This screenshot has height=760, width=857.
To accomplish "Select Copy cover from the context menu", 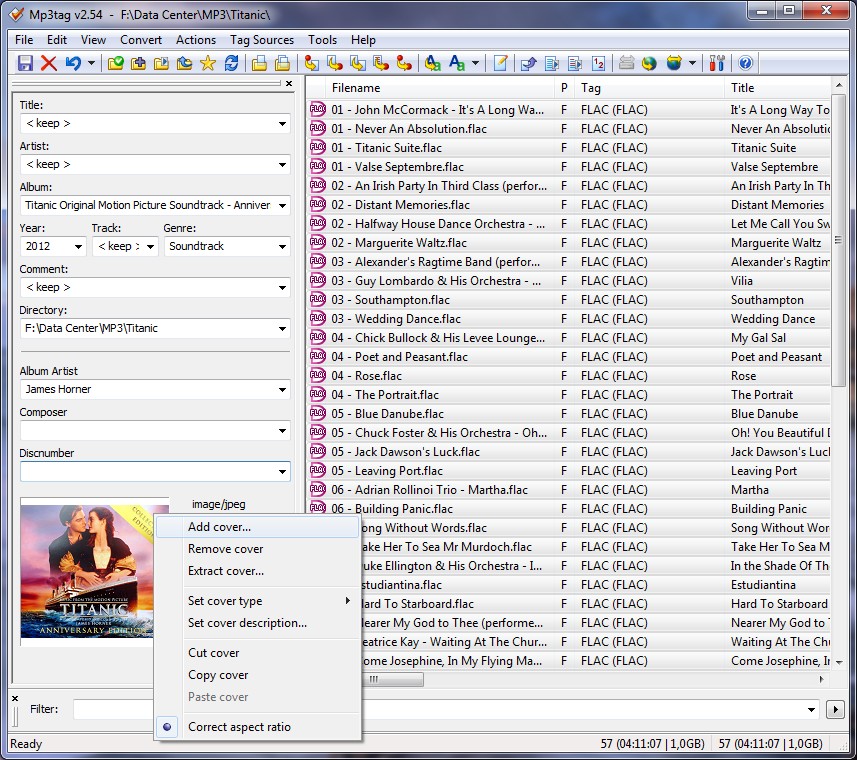I will (x=257, y=675).
